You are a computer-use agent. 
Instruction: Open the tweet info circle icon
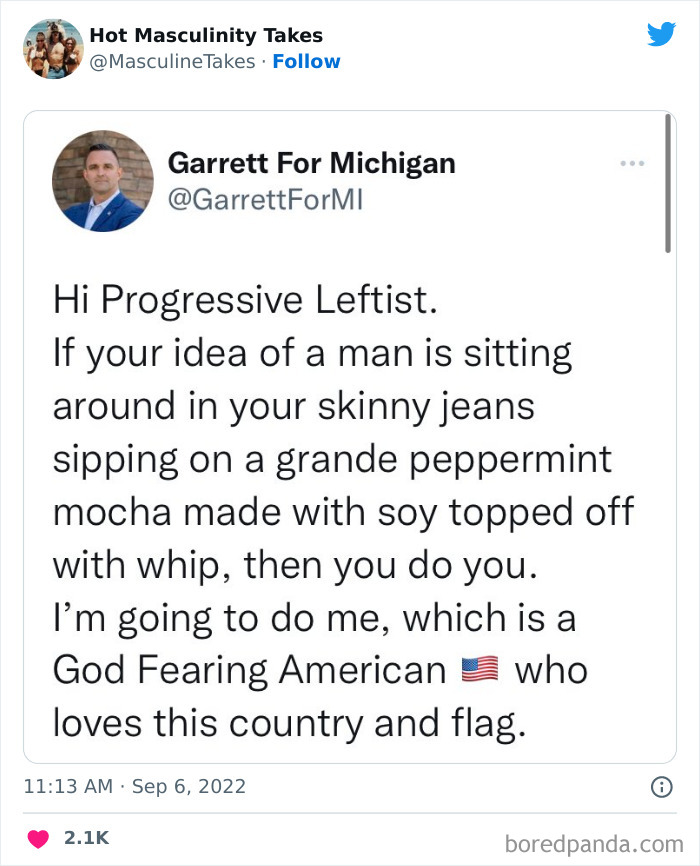pos(660,788)
